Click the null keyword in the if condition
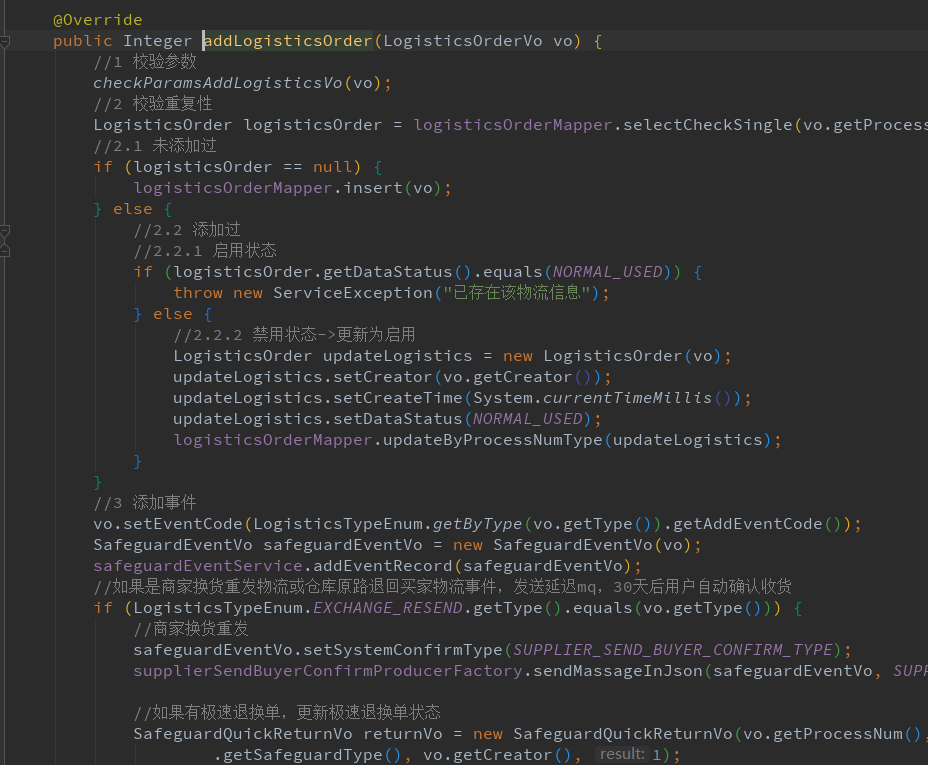Viewport: 928px width, 765px height. [x=333, y=167]
